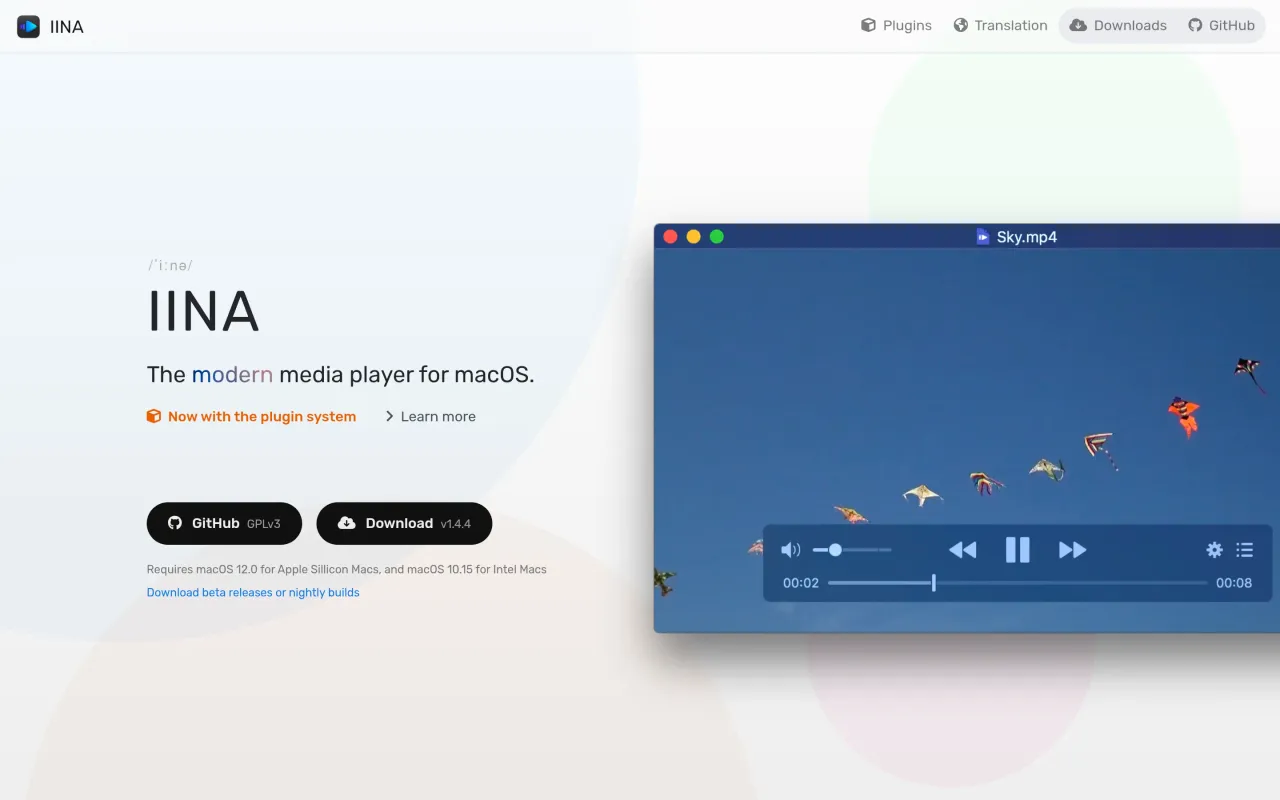Click the chevron next to Learn more
This screenshot has height=800, width=1280.
click(389, 417)
